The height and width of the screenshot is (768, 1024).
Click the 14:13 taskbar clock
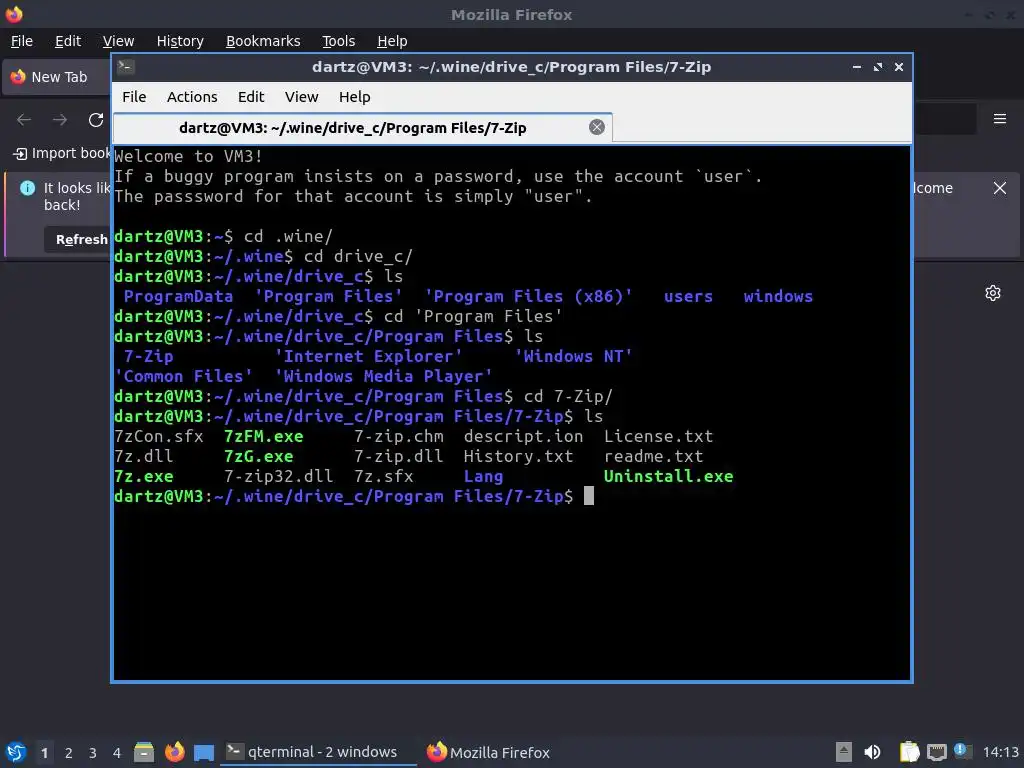click(x=1000, y=752)
